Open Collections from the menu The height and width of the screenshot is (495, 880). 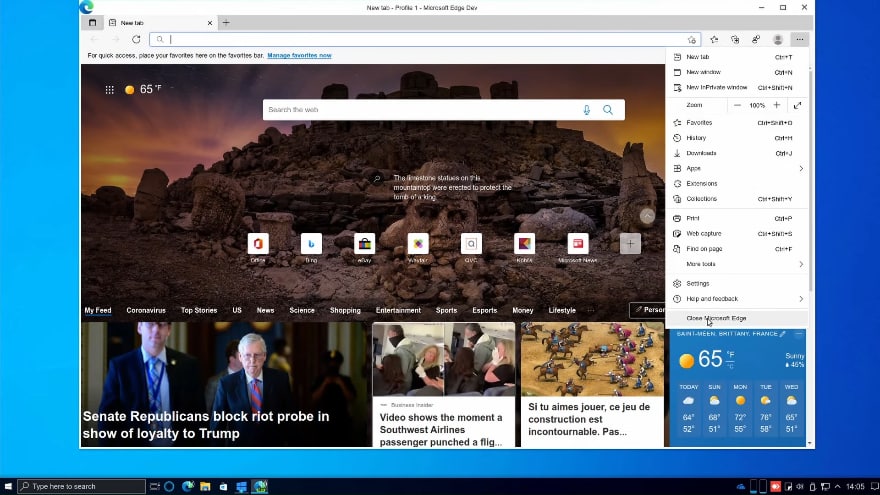[736, 199]
